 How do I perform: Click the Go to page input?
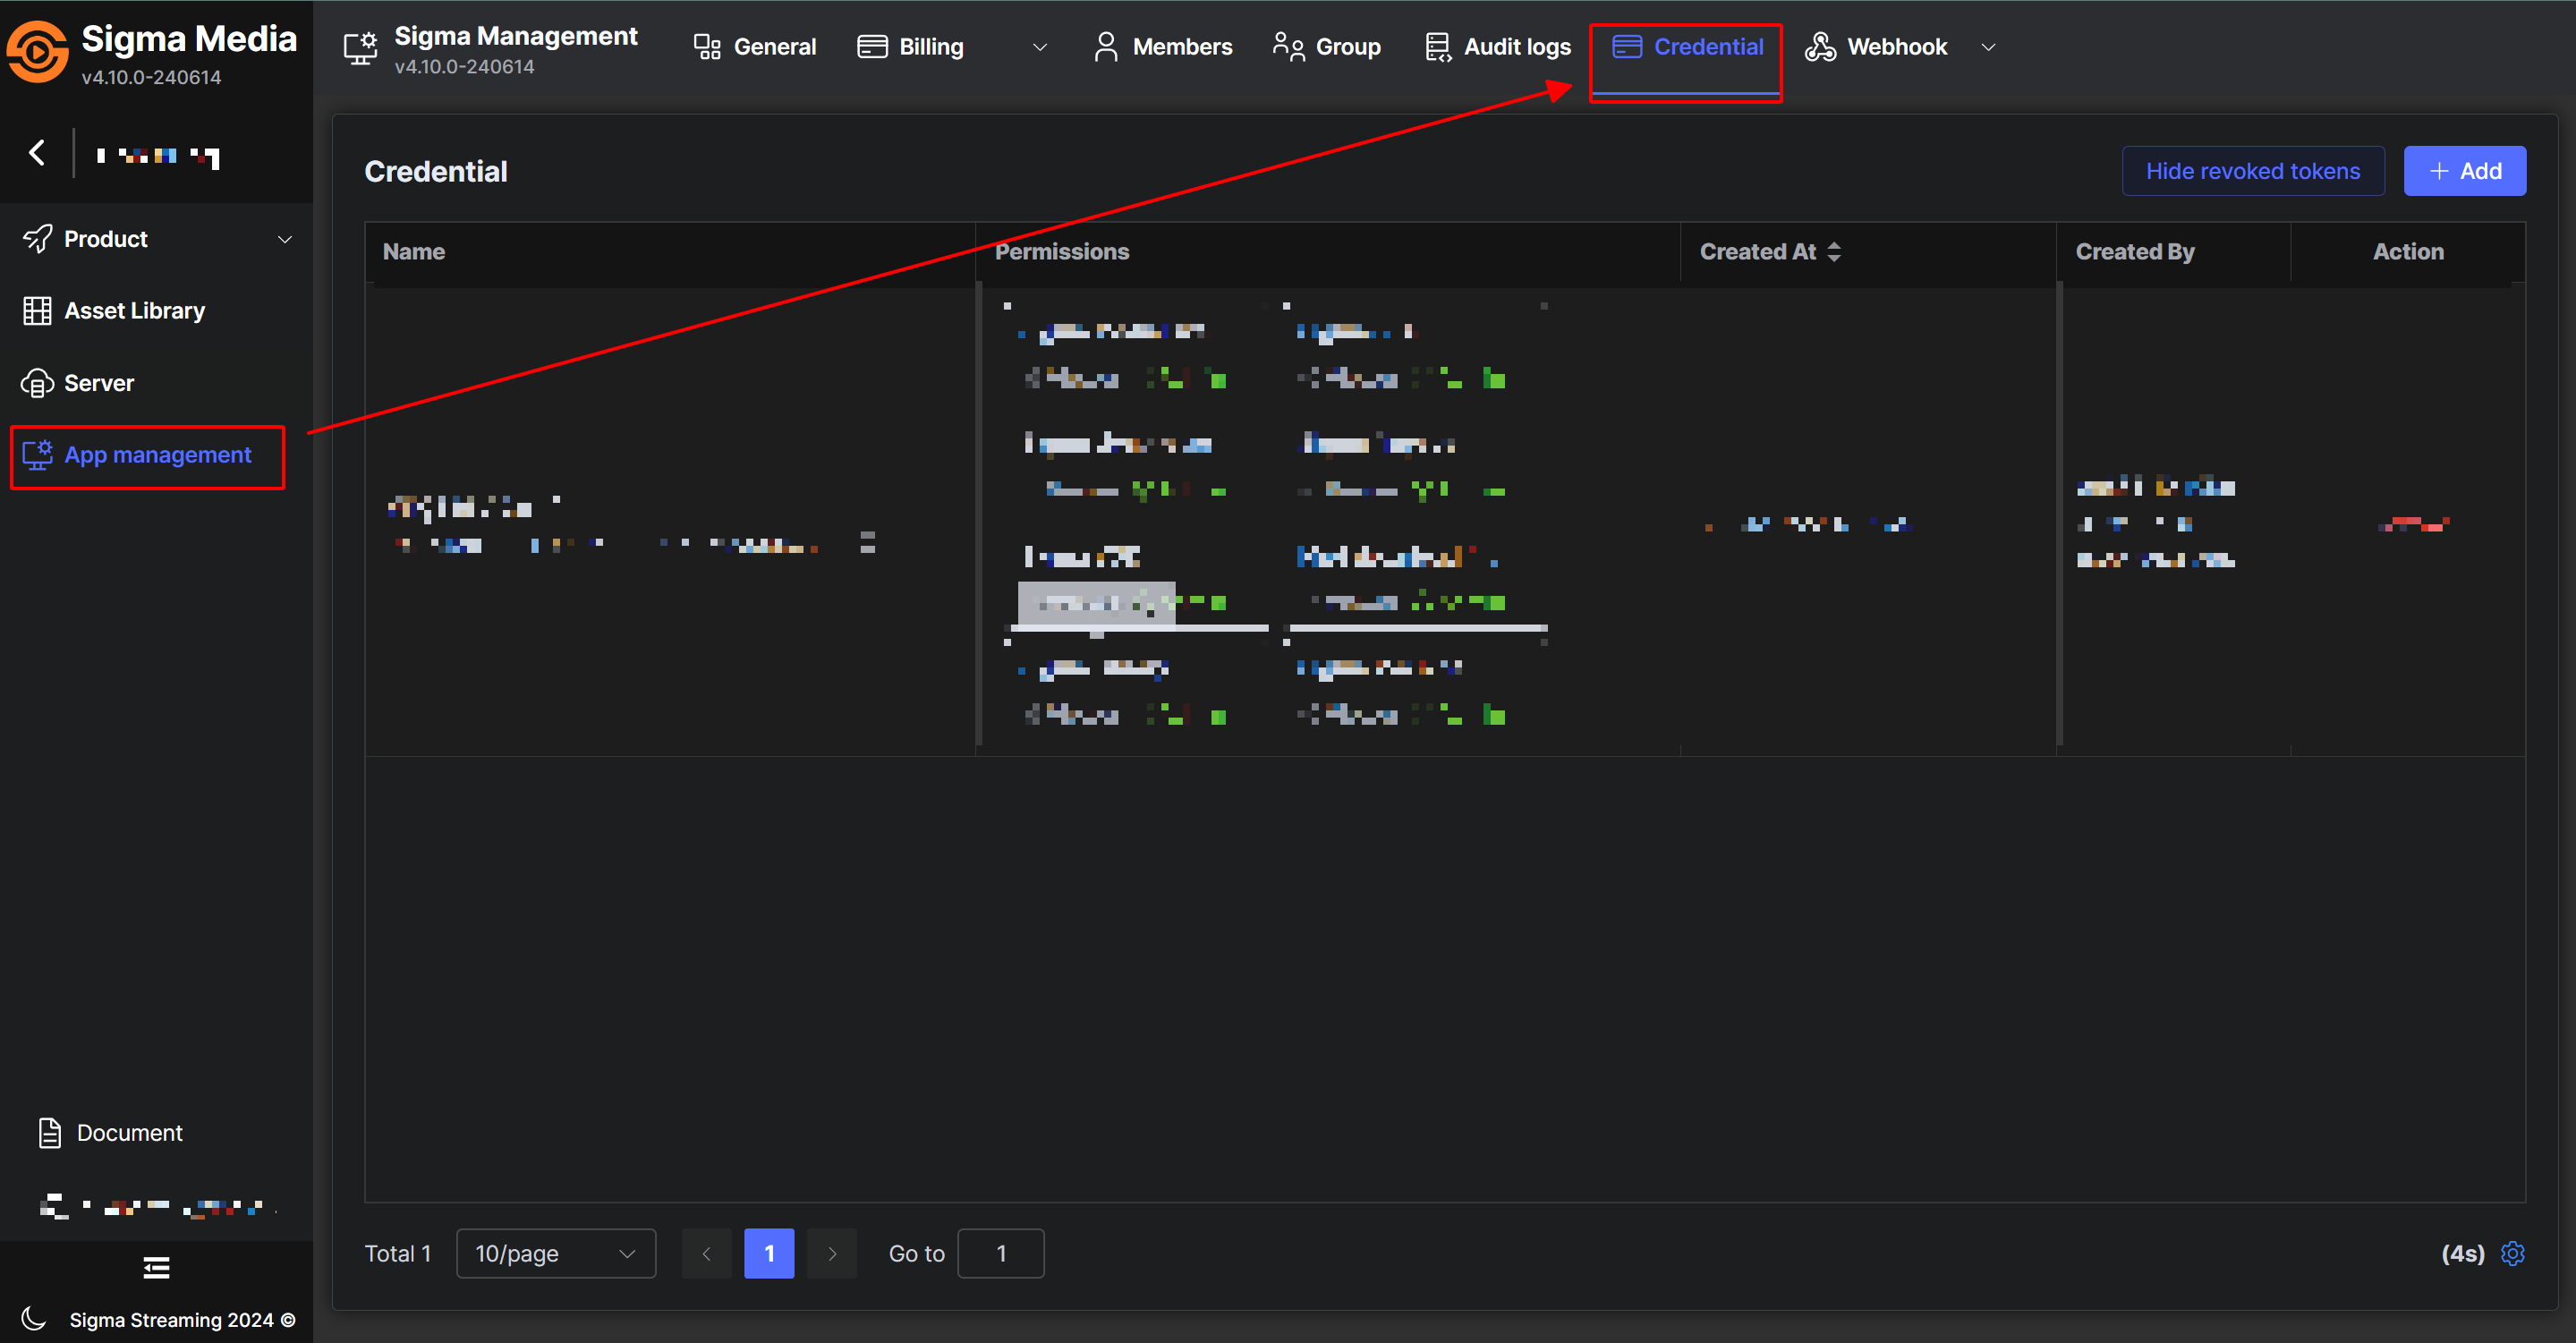(1000, 1253)
